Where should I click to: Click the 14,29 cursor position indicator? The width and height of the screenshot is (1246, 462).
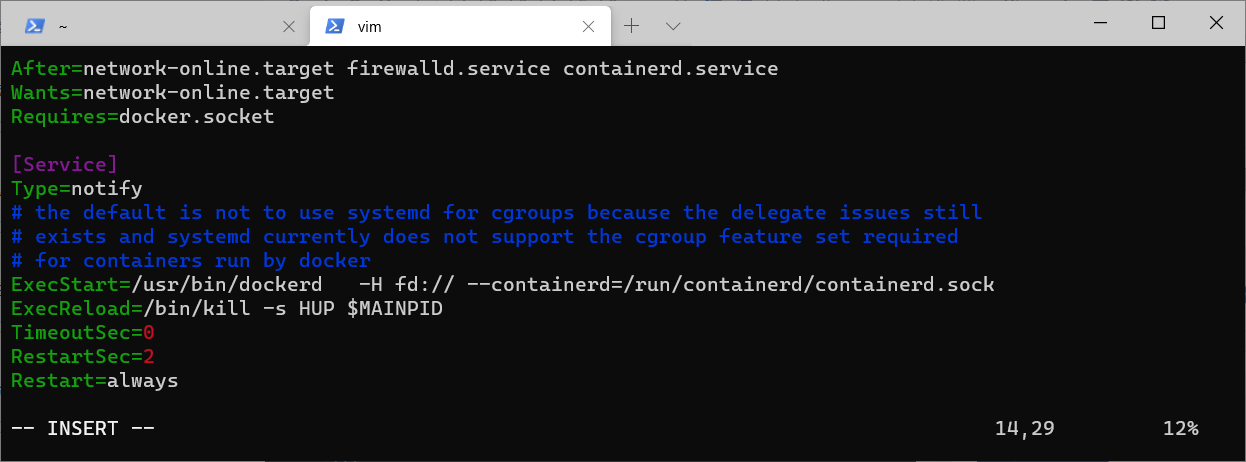pos(1024,429)
